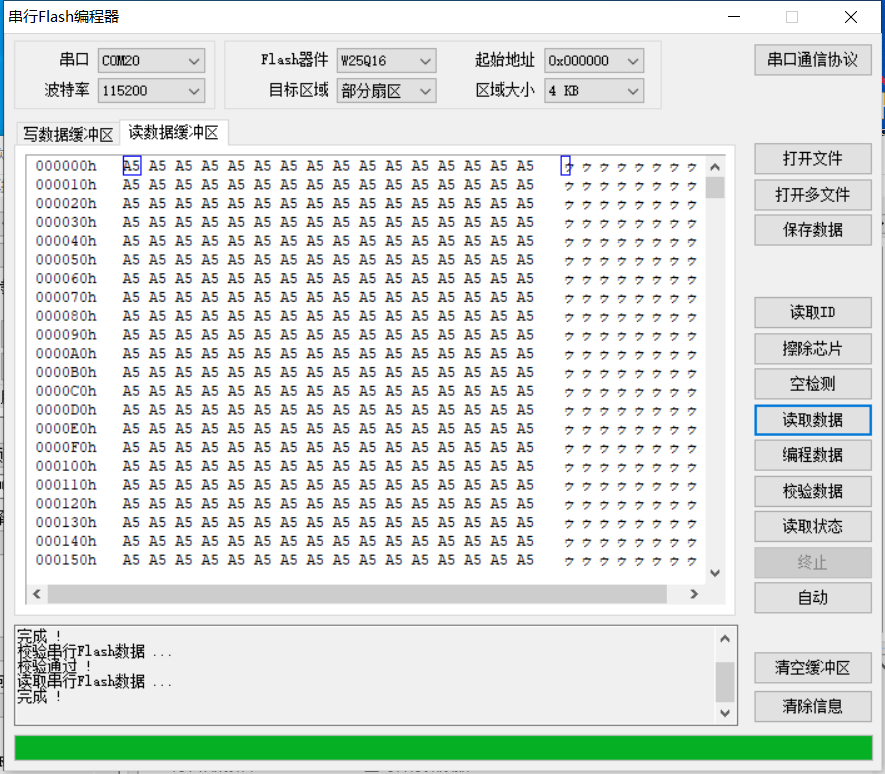
Task: Minimize the 串行Flash编程器 window
Action: [x=734, y=17]
